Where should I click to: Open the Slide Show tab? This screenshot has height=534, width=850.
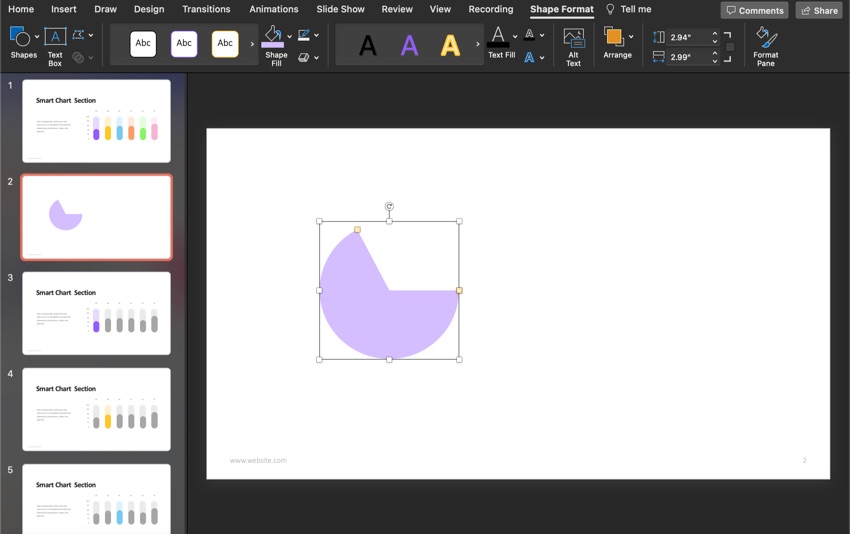point(340,9)
